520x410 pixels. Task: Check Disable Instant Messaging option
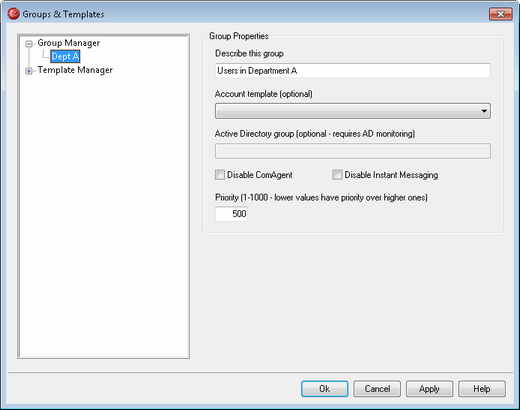pos(337,175)
